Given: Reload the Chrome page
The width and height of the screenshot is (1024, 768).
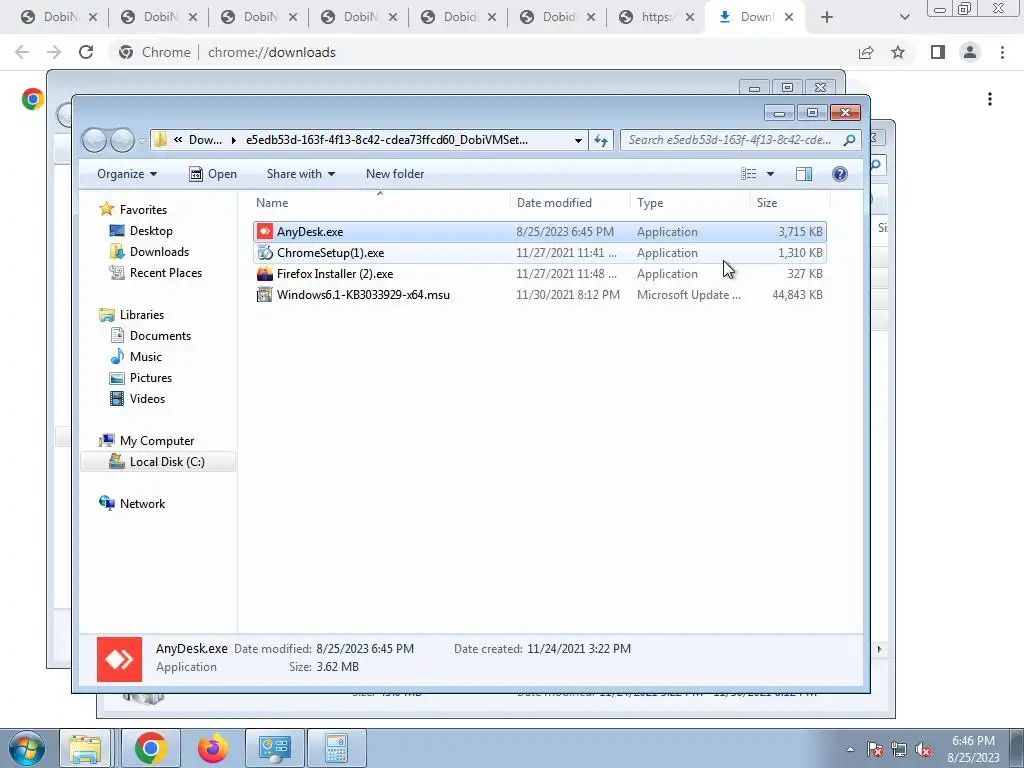Looking at the screenshot, I should (86, 52).
